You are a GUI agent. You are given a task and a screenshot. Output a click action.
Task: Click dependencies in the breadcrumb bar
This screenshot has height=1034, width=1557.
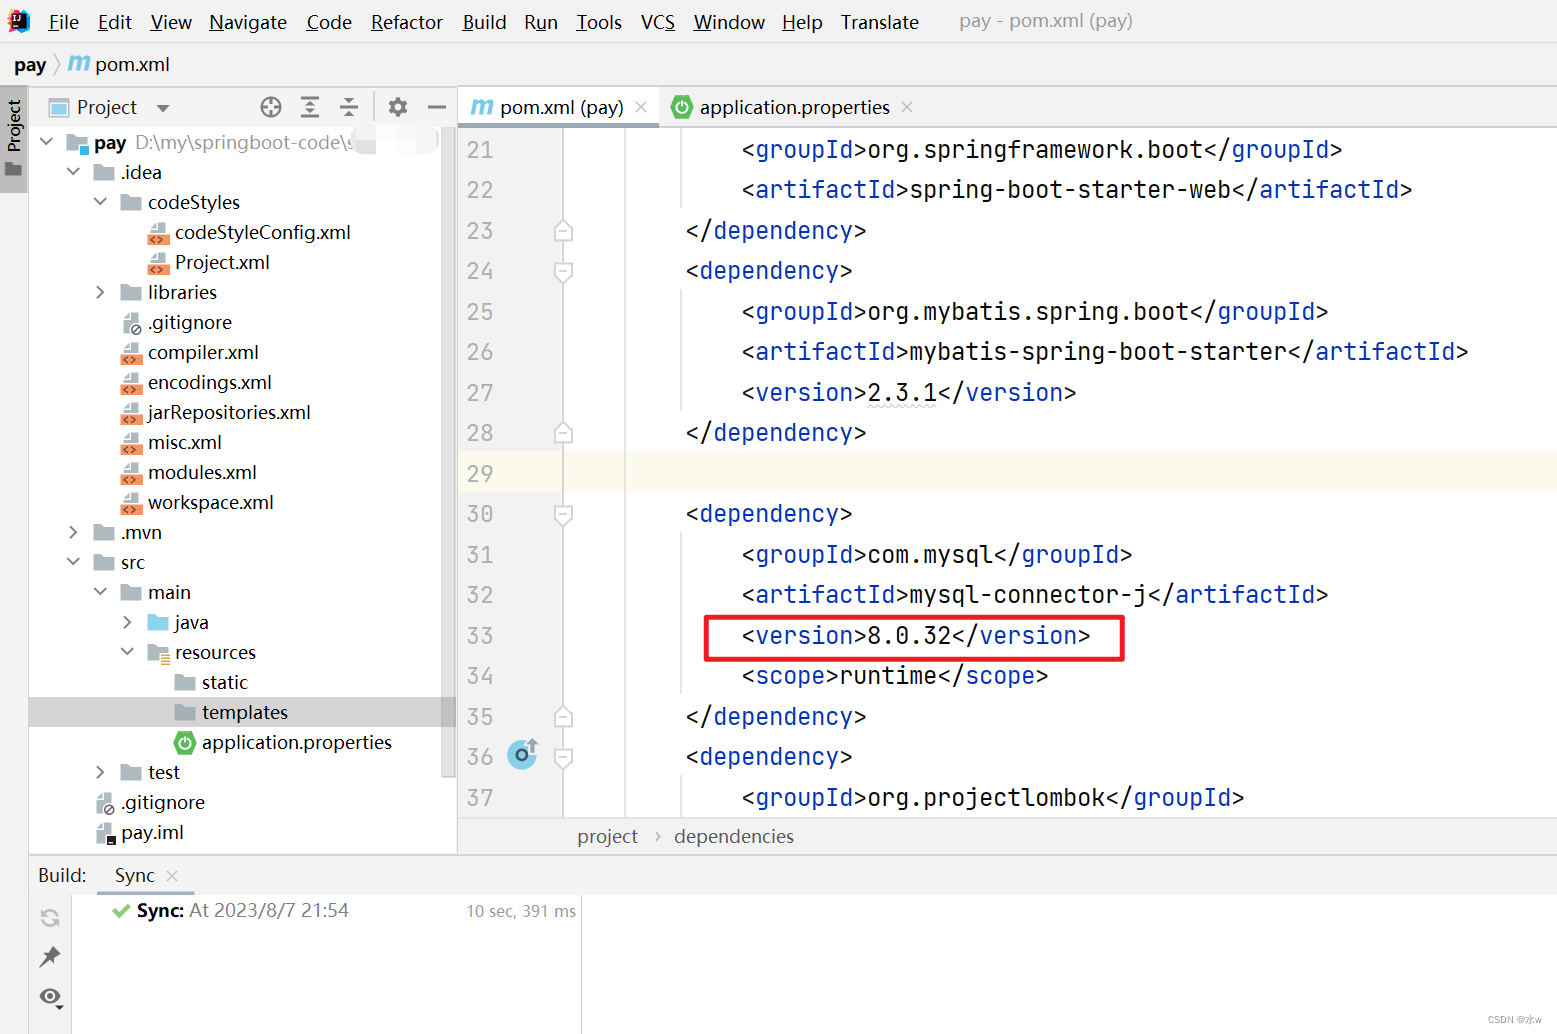(x=733, y=836)
